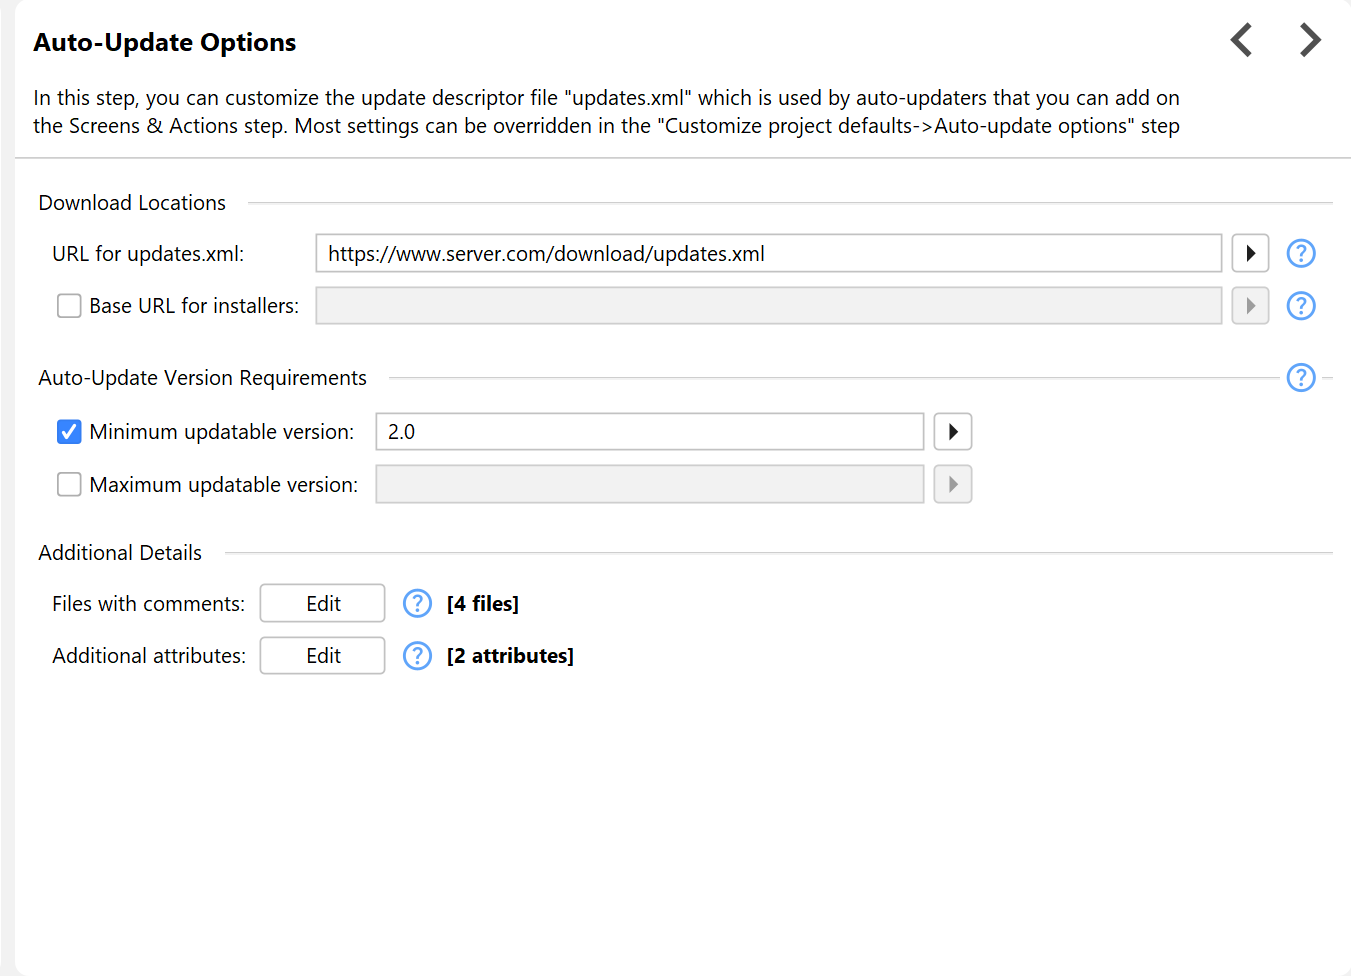Edit additional attributes
Image resolution: width=1351 pixels, height=976 pixels.
click(323, 656)
